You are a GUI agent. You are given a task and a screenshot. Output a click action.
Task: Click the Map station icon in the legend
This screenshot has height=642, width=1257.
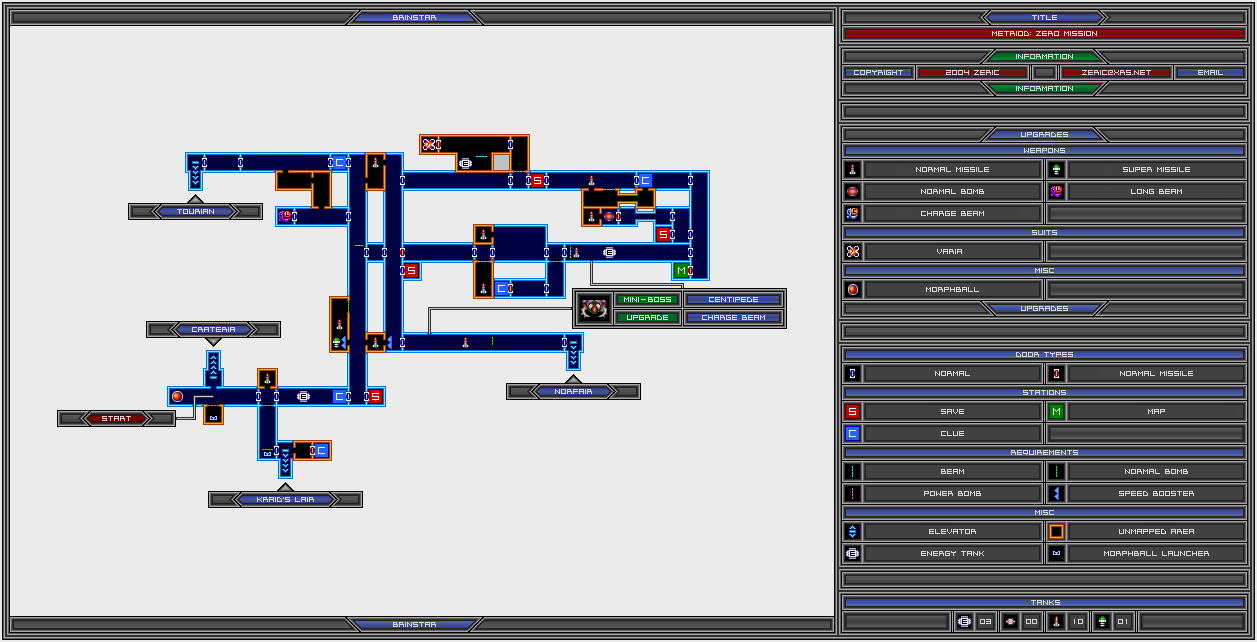click(1056, 411)
